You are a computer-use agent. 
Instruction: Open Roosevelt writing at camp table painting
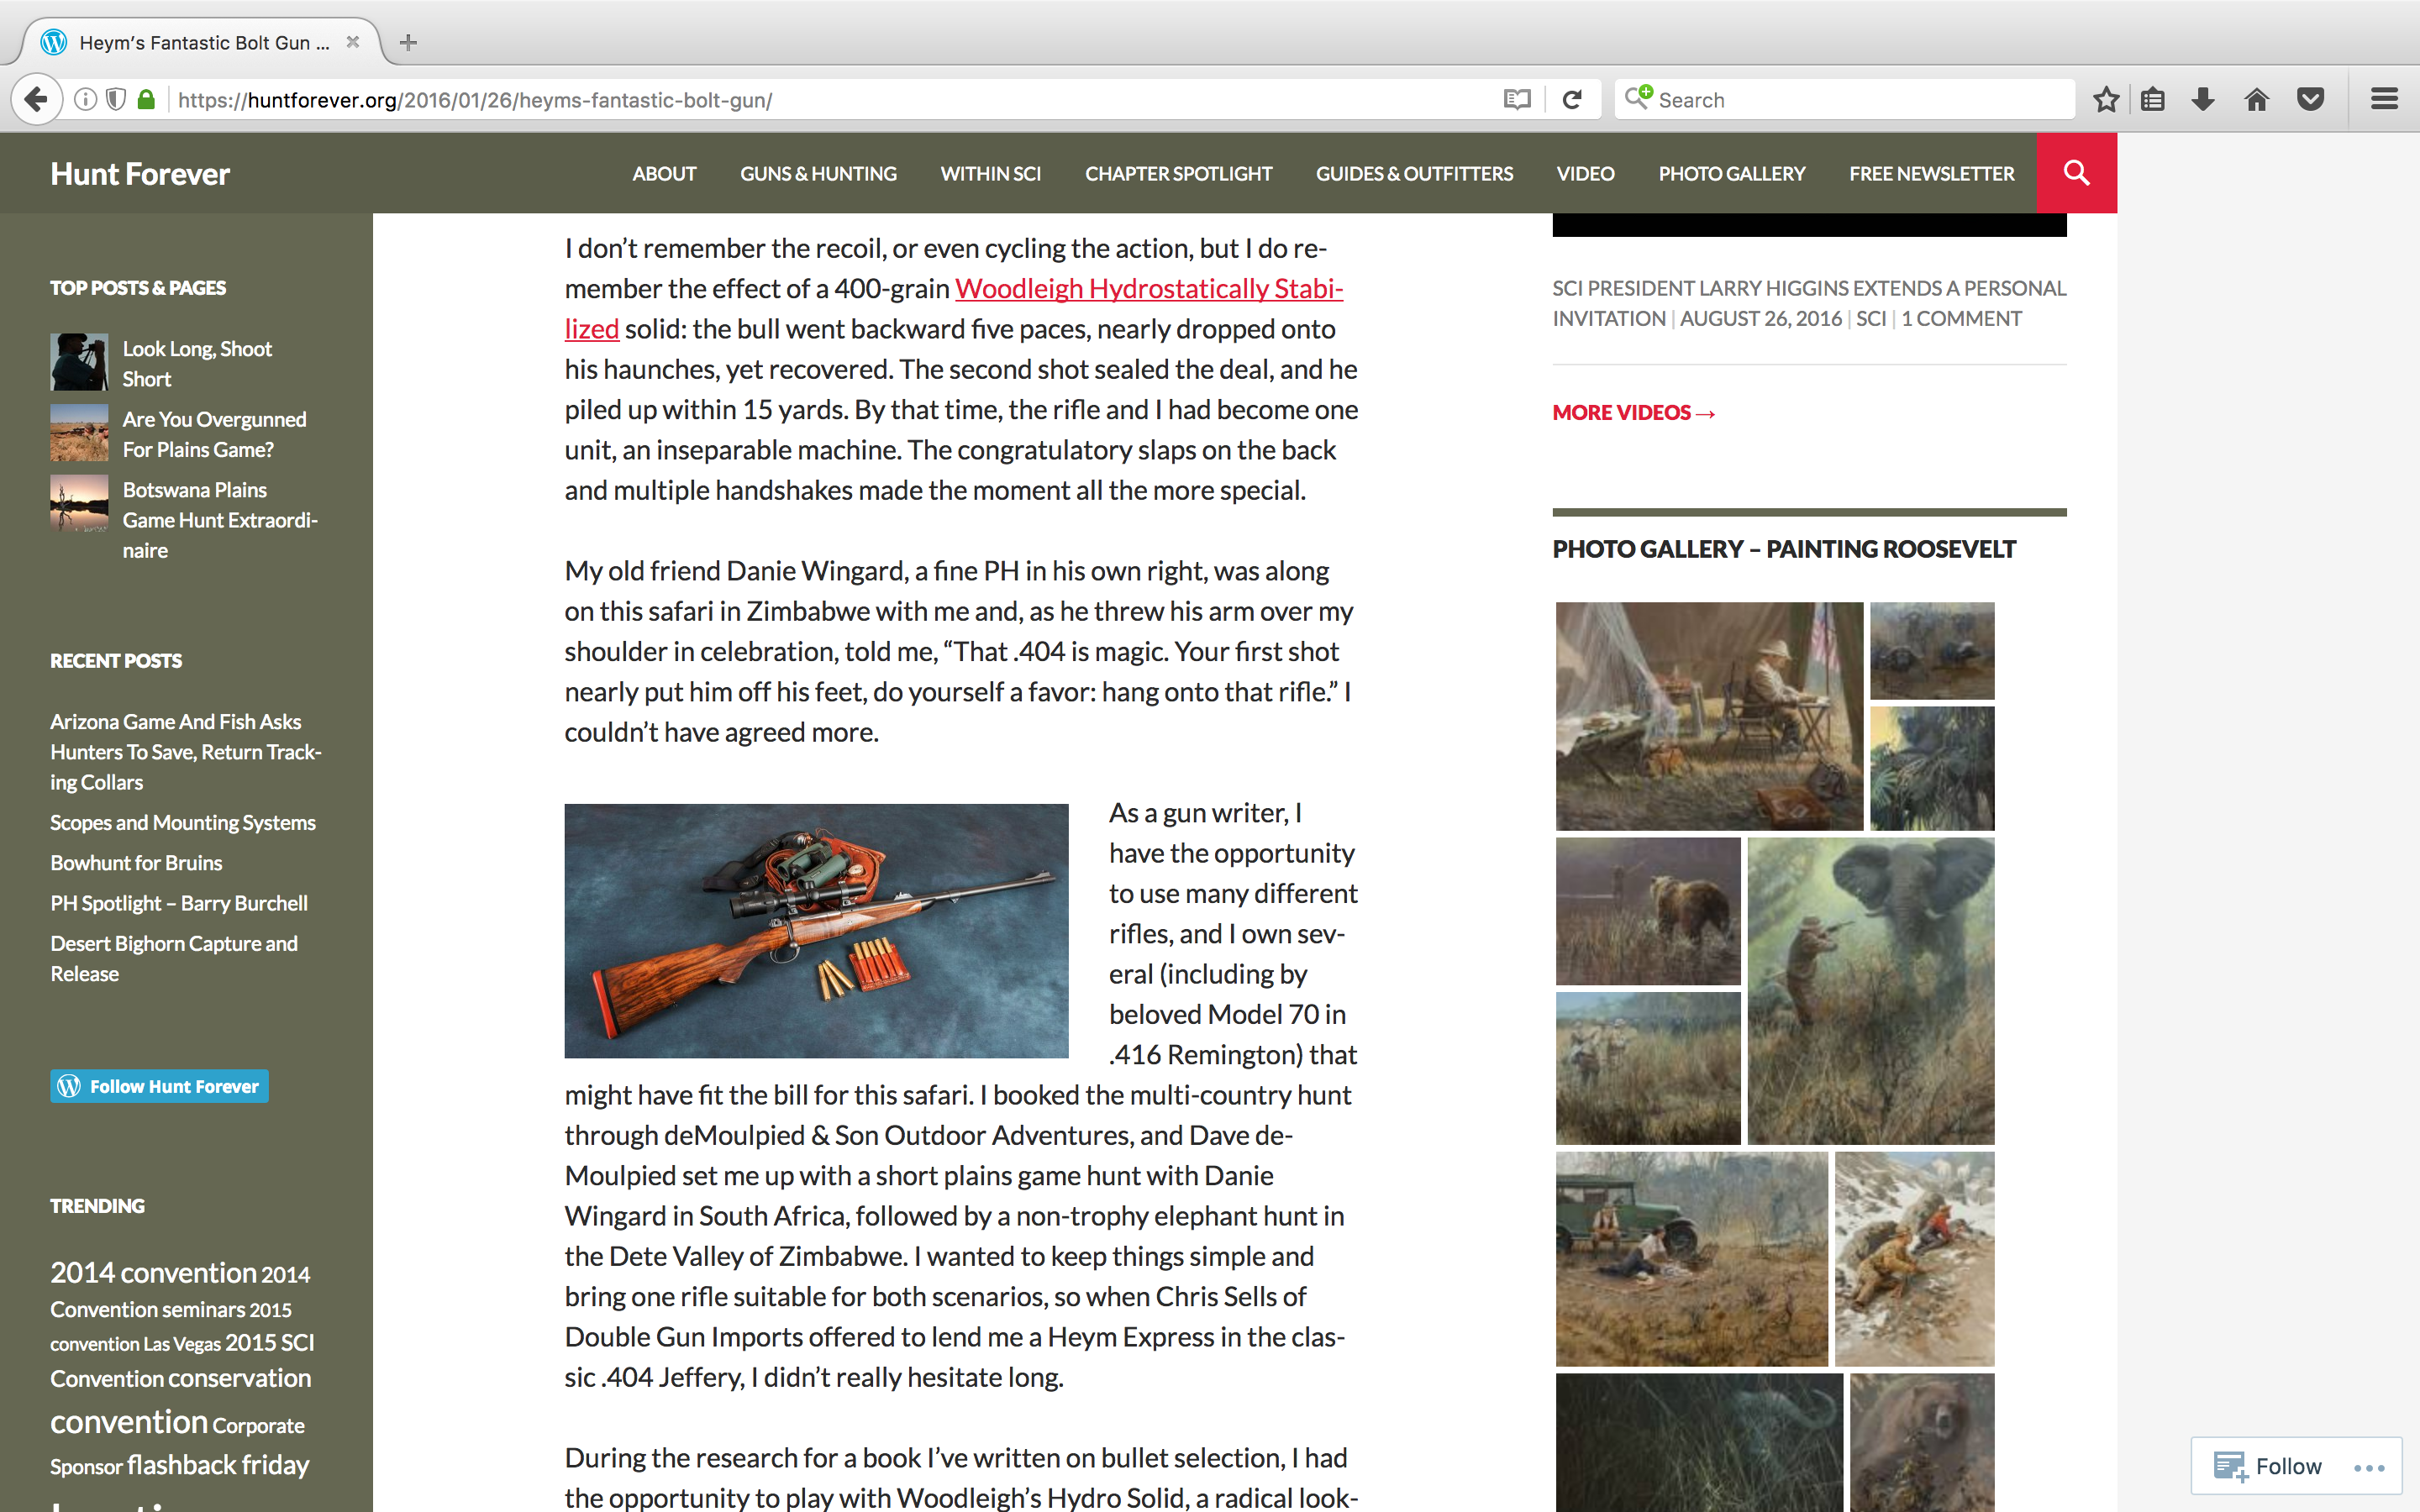click(x=1709, y=716)
